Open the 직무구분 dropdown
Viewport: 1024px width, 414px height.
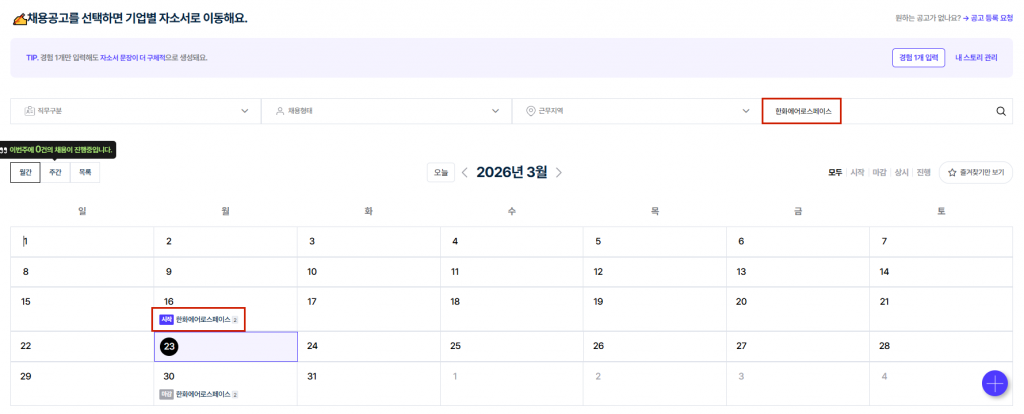(x=135, y=111)
